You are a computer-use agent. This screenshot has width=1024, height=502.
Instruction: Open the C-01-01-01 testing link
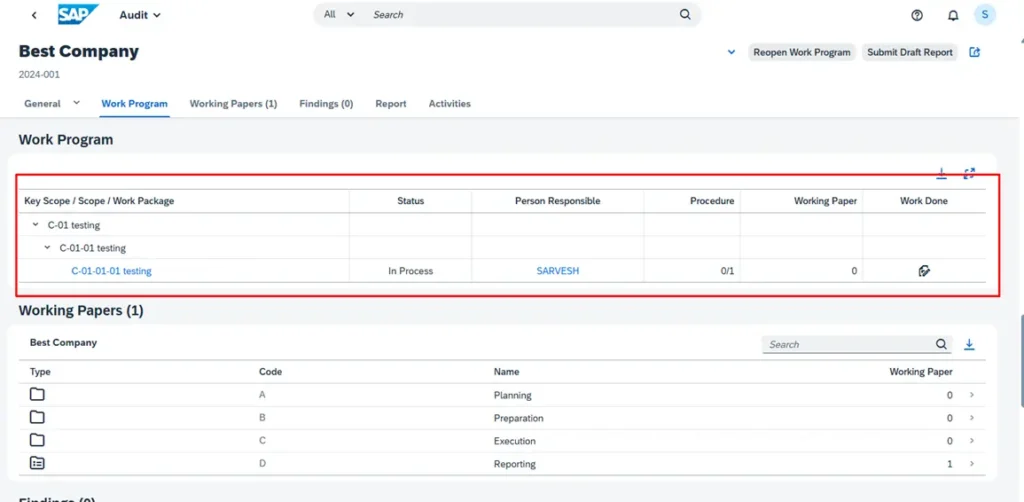[x=111, y=271]
